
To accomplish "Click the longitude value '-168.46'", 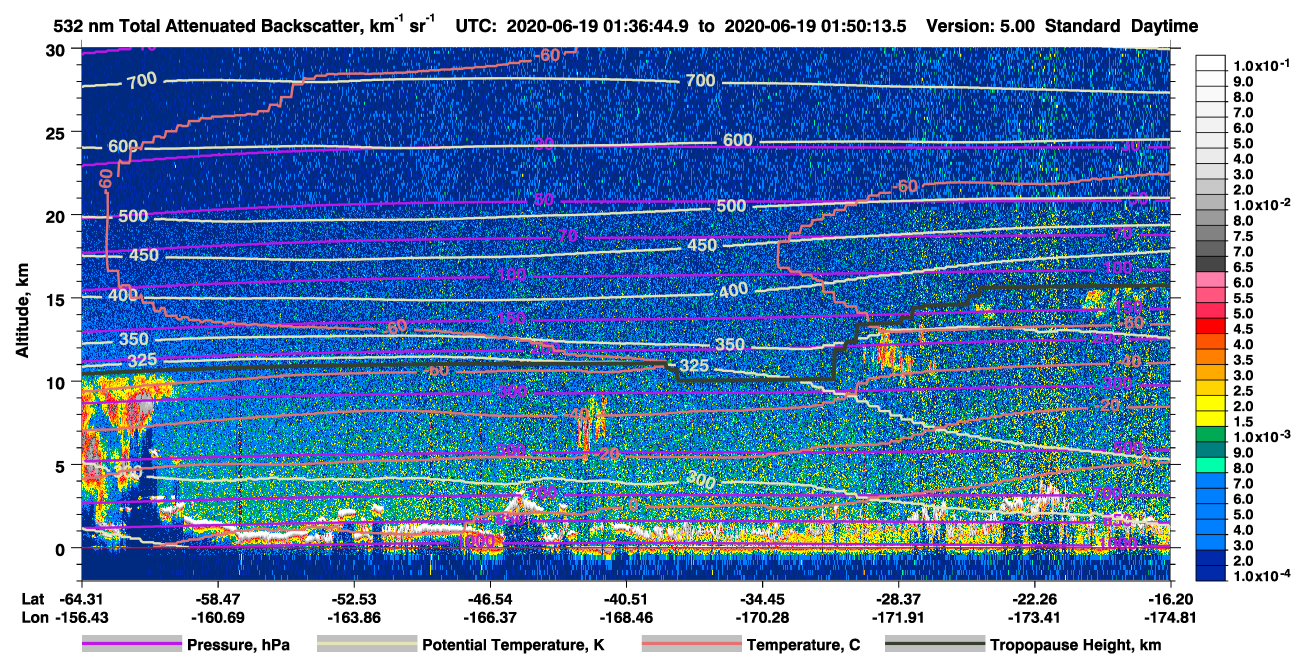I will [x=626, y=617].
